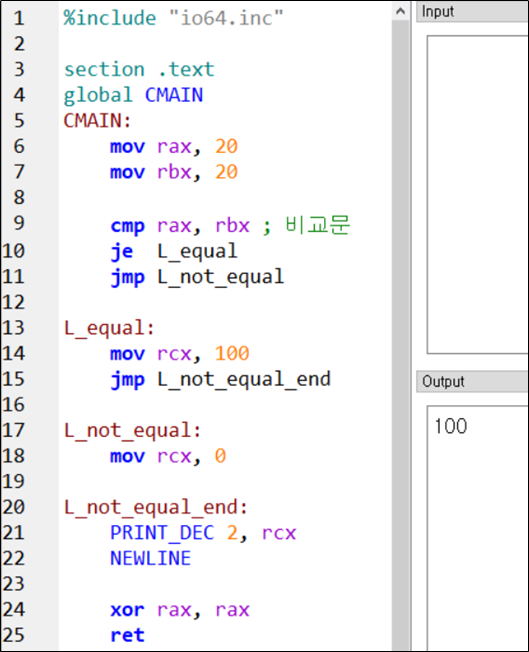Click the 'mov rbx, 20' instruction
The image size is (529, 652).
[174, 172]
